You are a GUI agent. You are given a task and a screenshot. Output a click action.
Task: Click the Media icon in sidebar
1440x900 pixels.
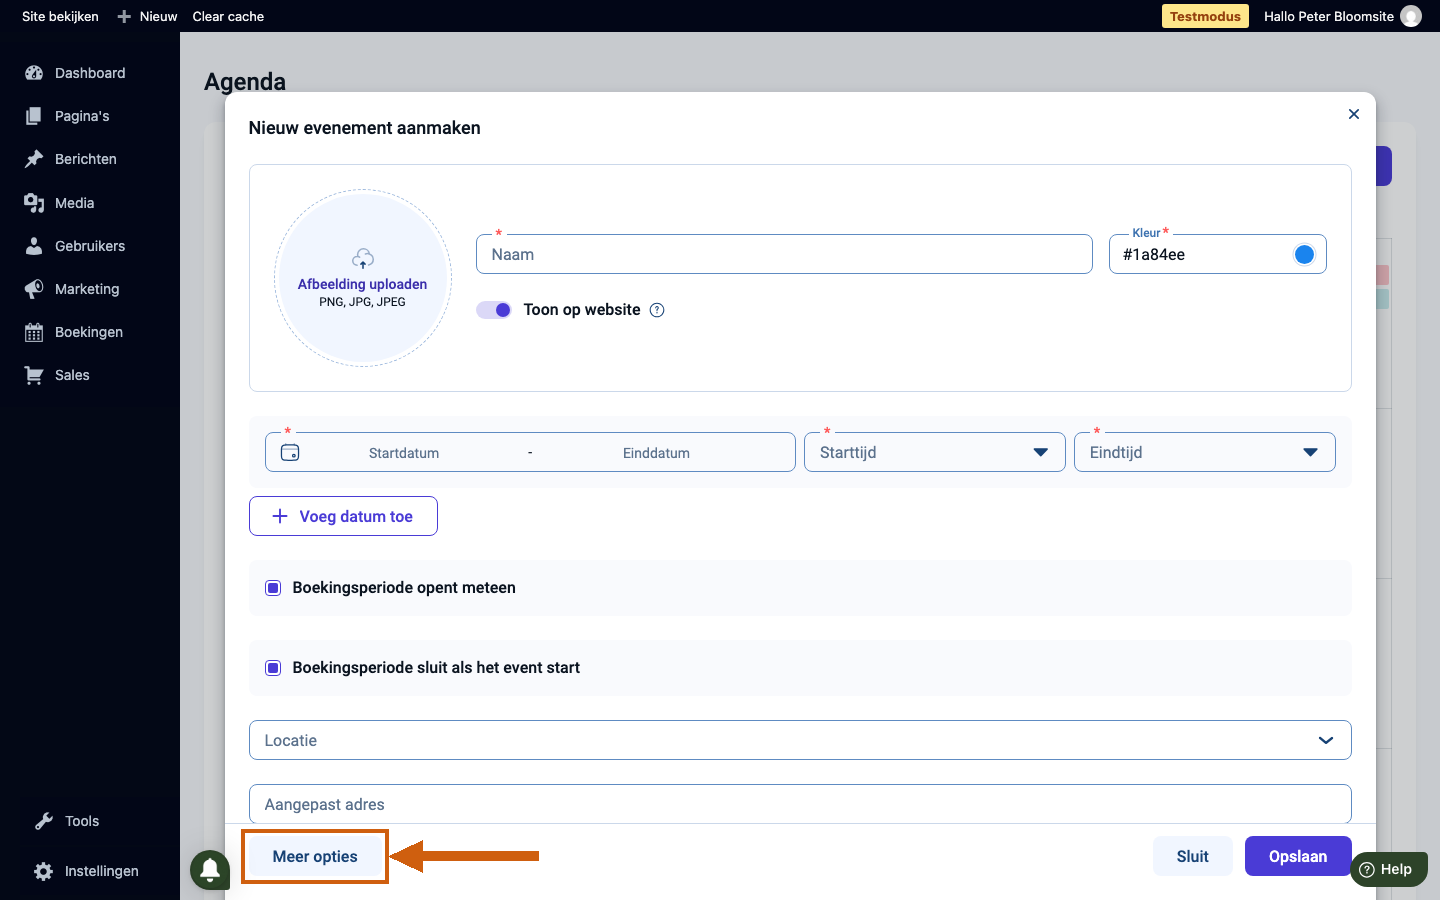pos(34,203)
